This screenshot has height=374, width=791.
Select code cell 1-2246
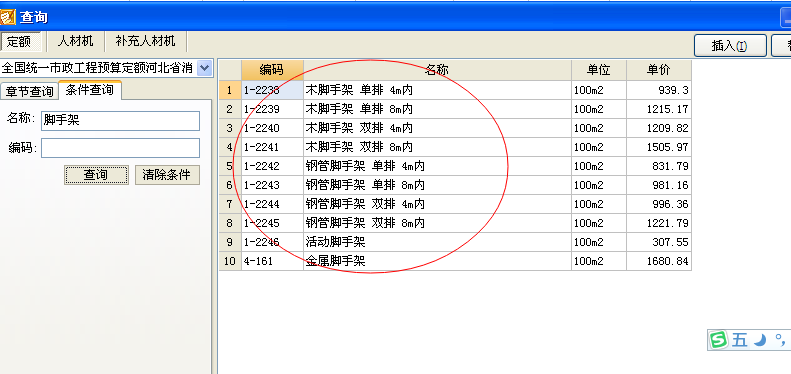pos(272,242)
